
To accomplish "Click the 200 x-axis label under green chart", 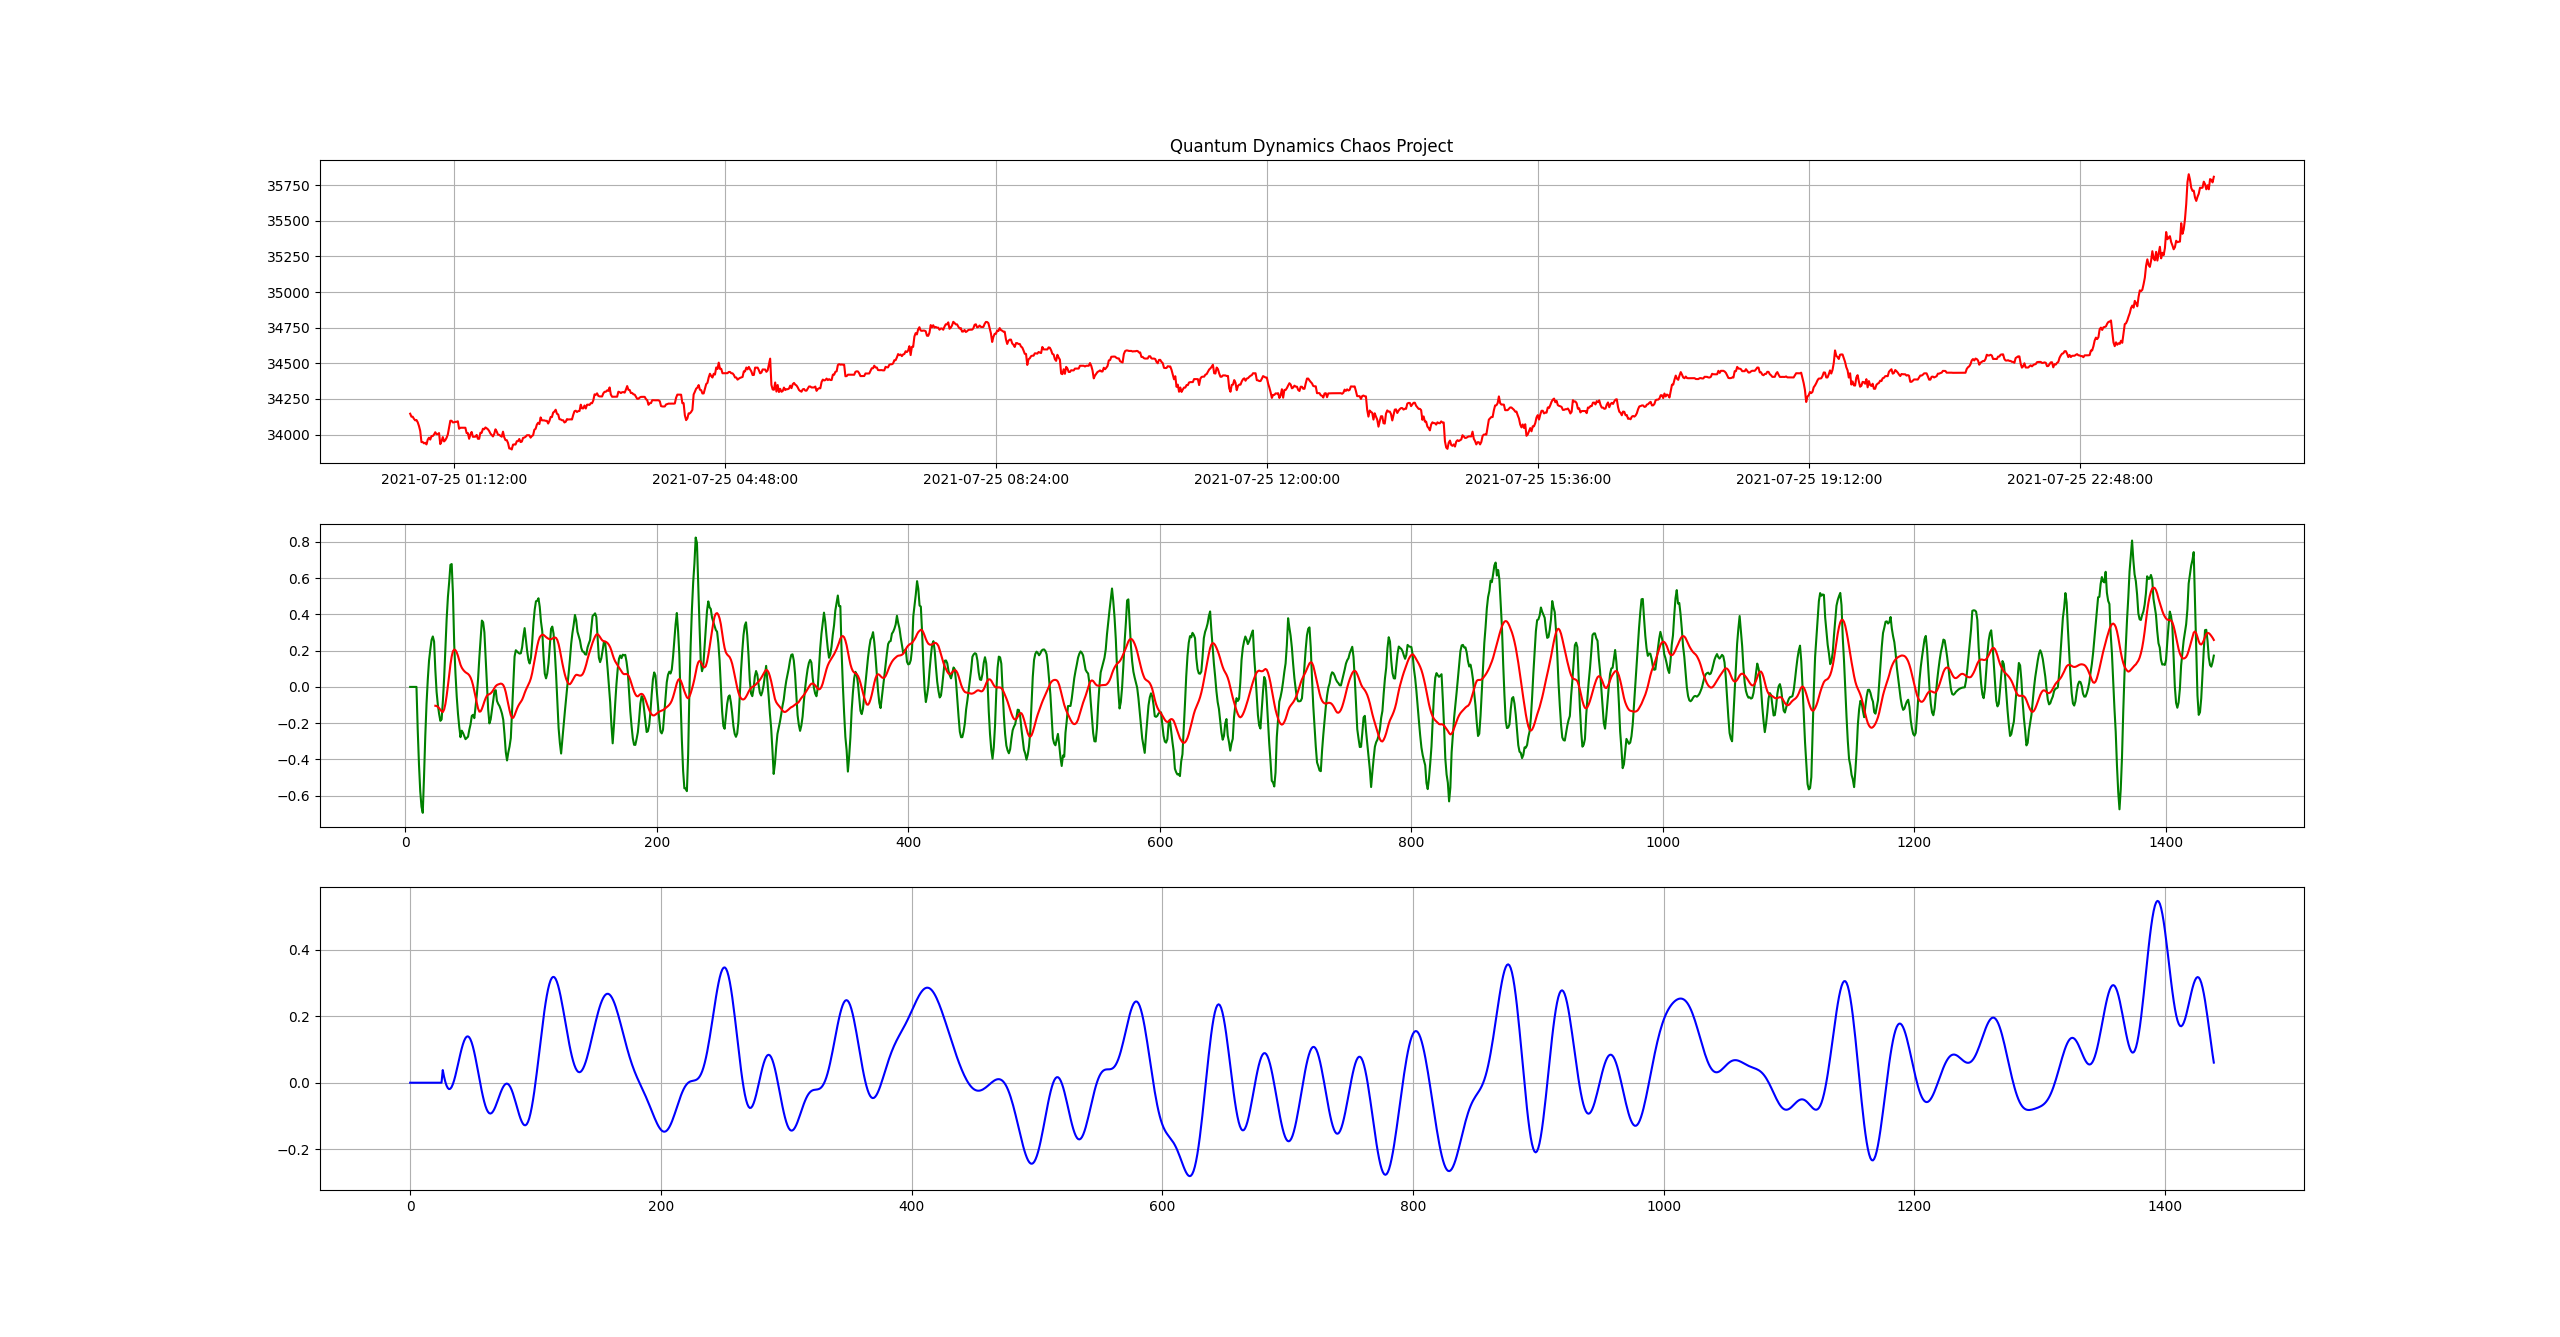I will pos(657,842).
